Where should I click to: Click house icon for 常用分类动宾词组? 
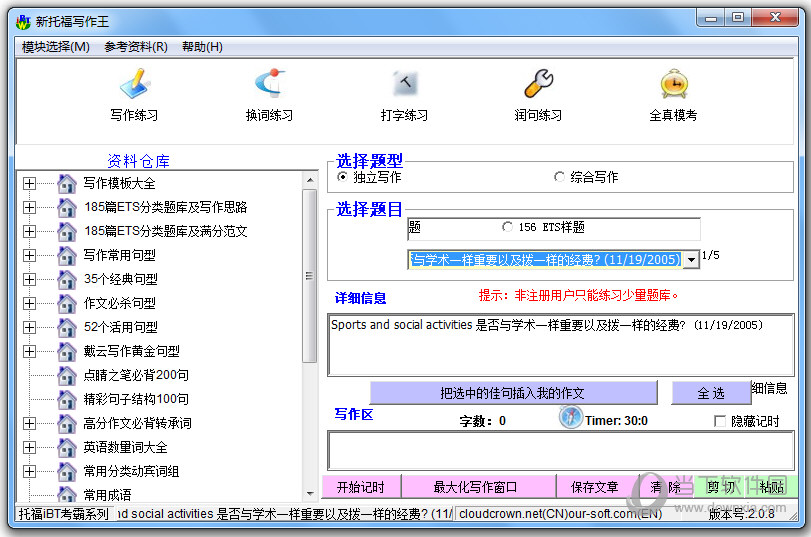pos(67,471)
